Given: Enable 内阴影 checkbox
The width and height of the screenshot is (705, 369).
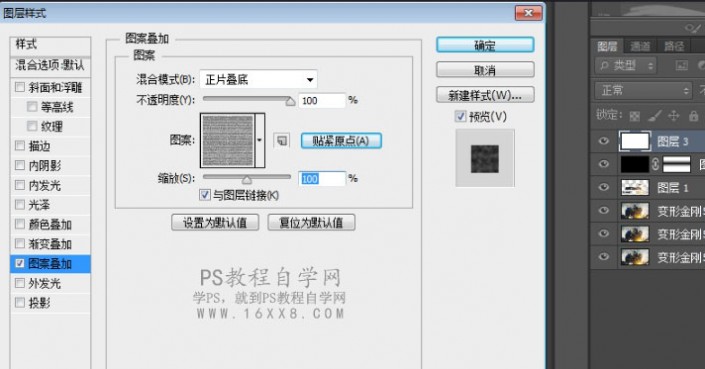Looking at the screenshot, I should click(x=20, y=165).
